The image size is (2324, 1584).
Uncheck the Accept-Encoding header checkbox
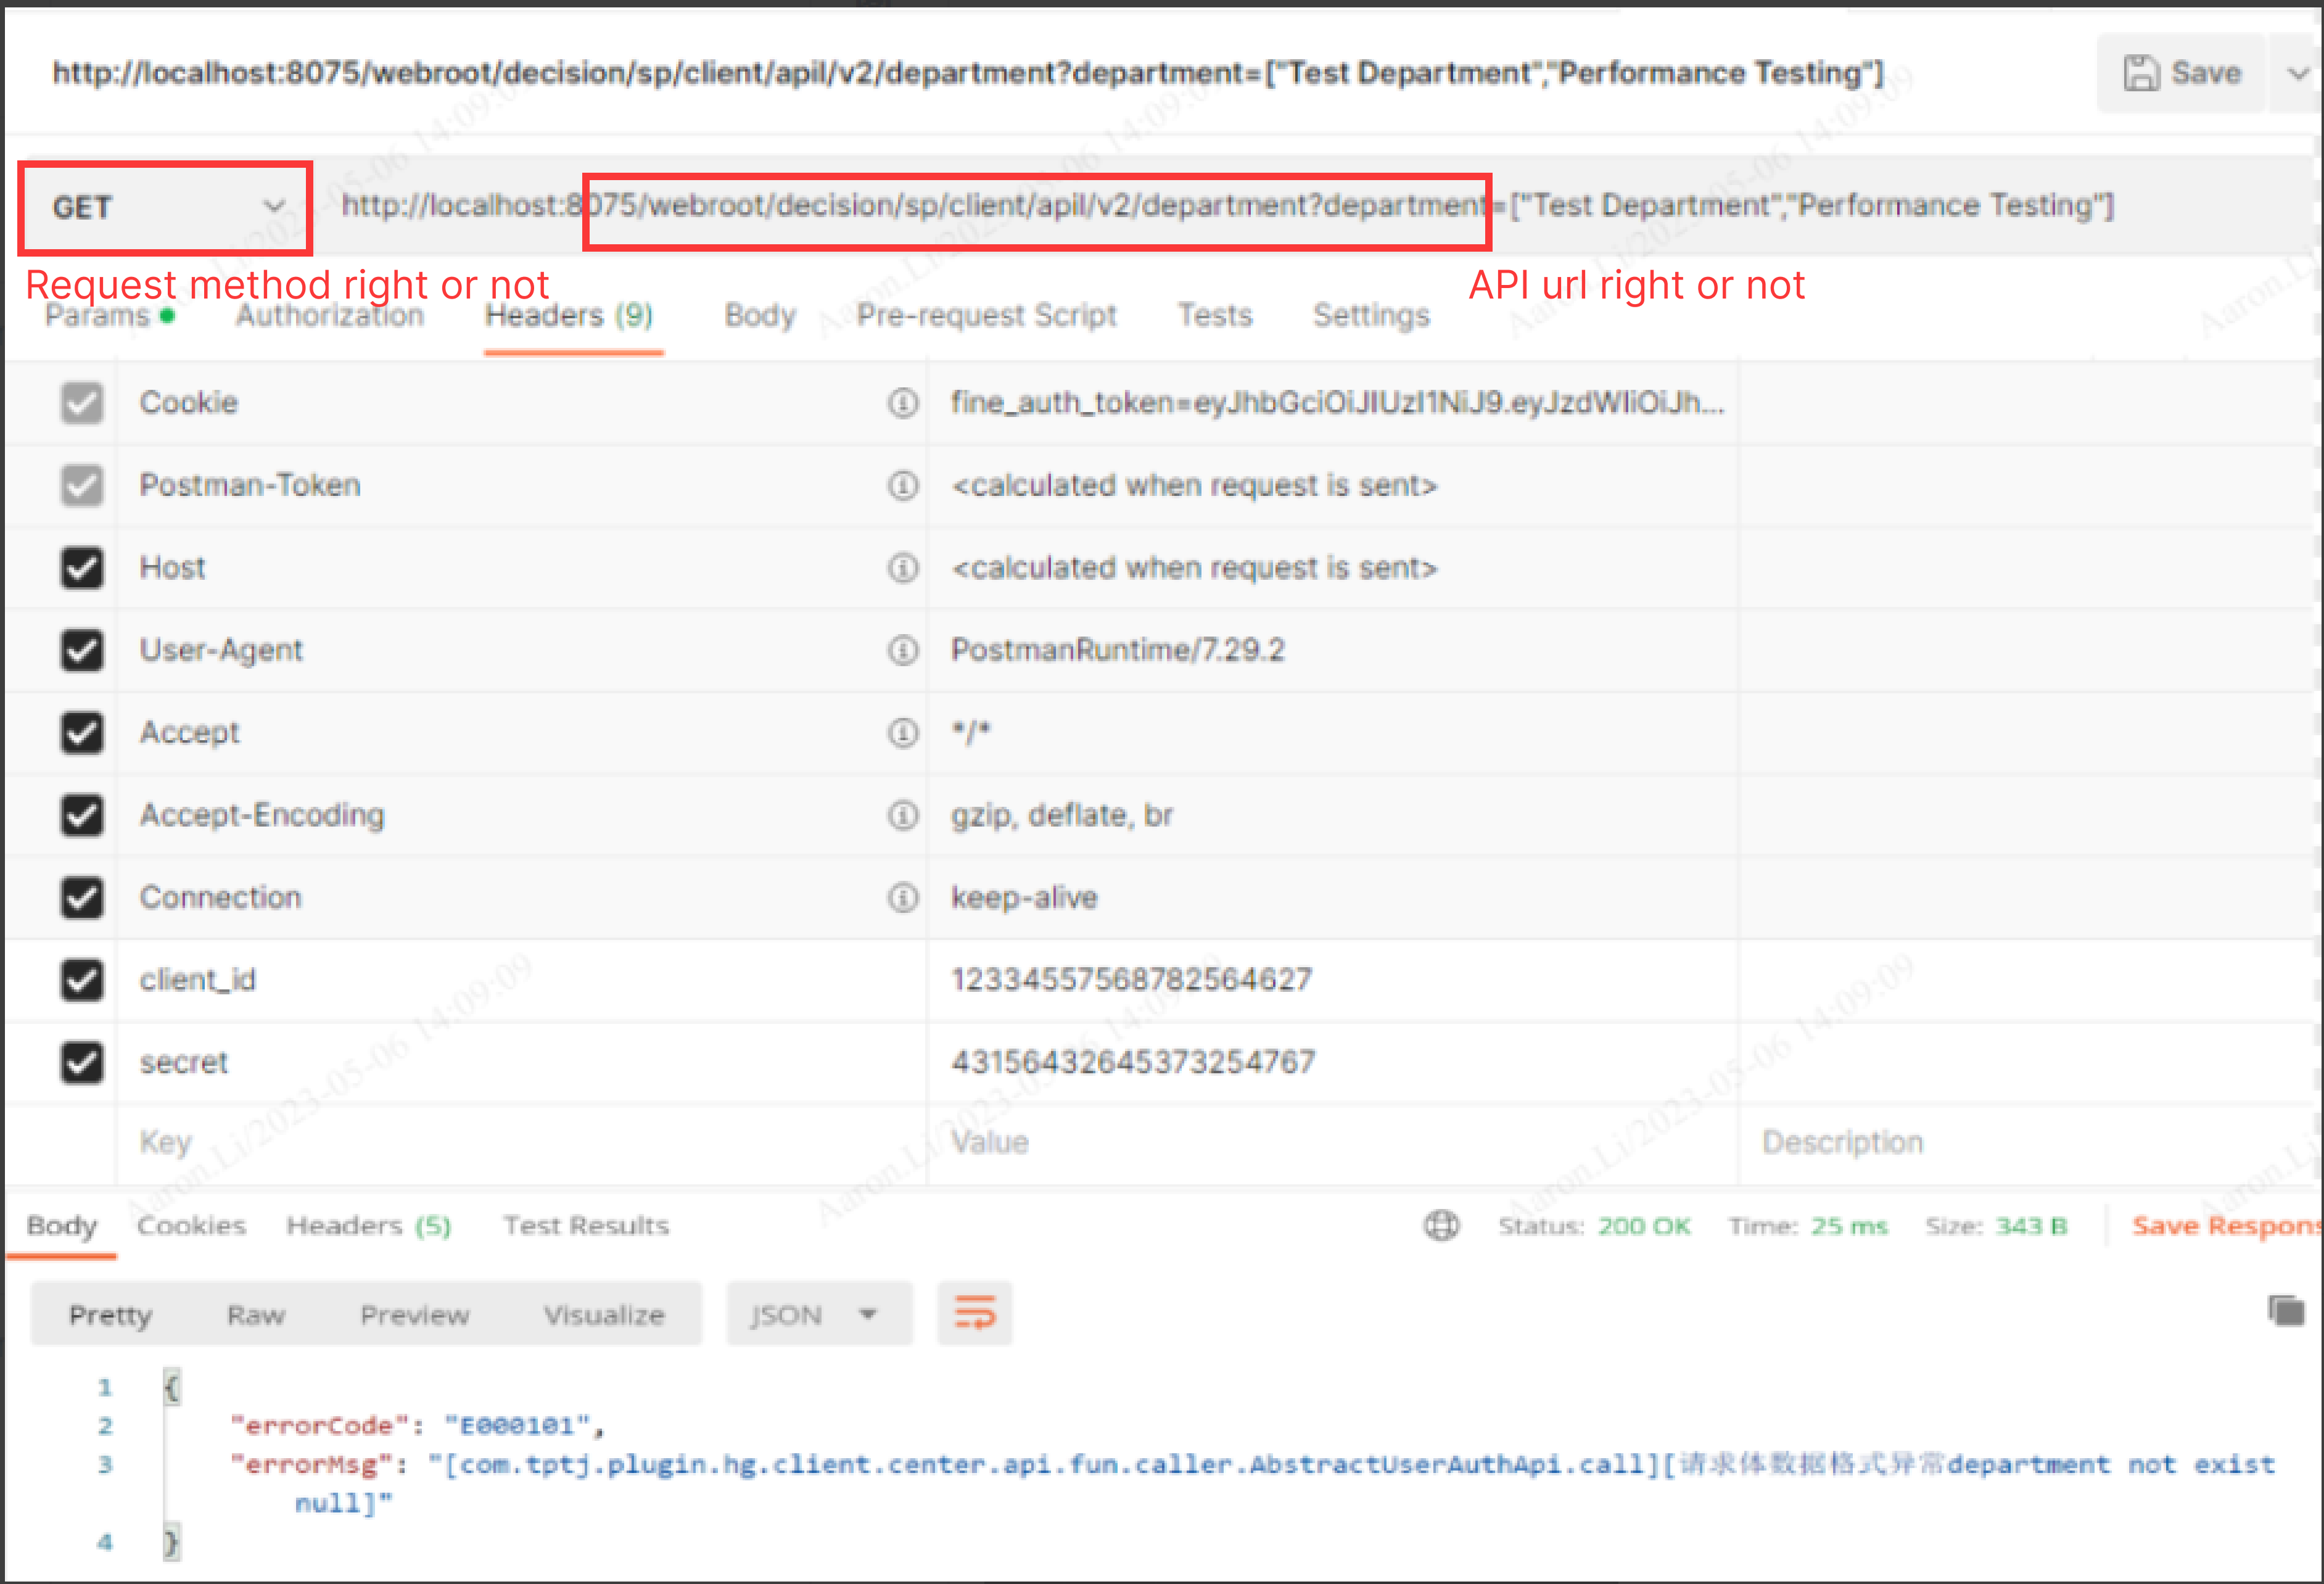coord(82,816)
